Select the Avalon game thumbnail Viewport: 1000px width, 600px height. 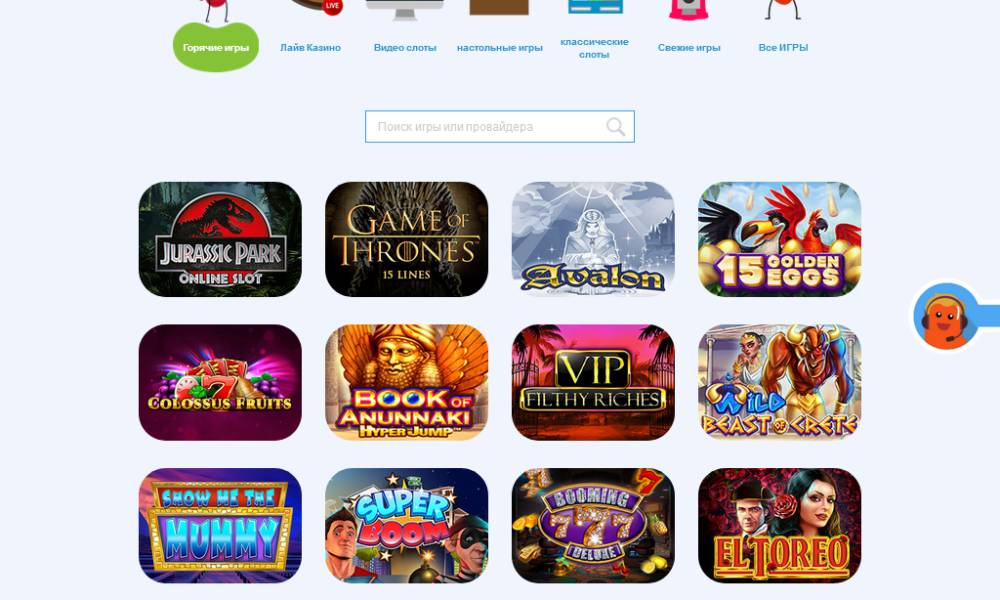[x=593, y=239]
